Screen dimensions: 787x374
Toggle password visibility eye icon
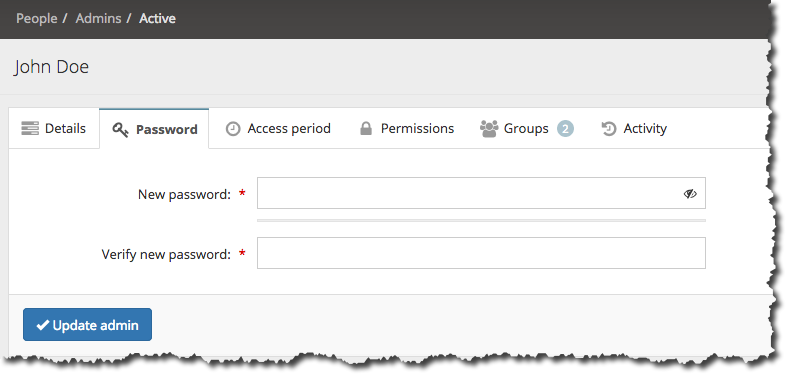(x=690, y=193)
